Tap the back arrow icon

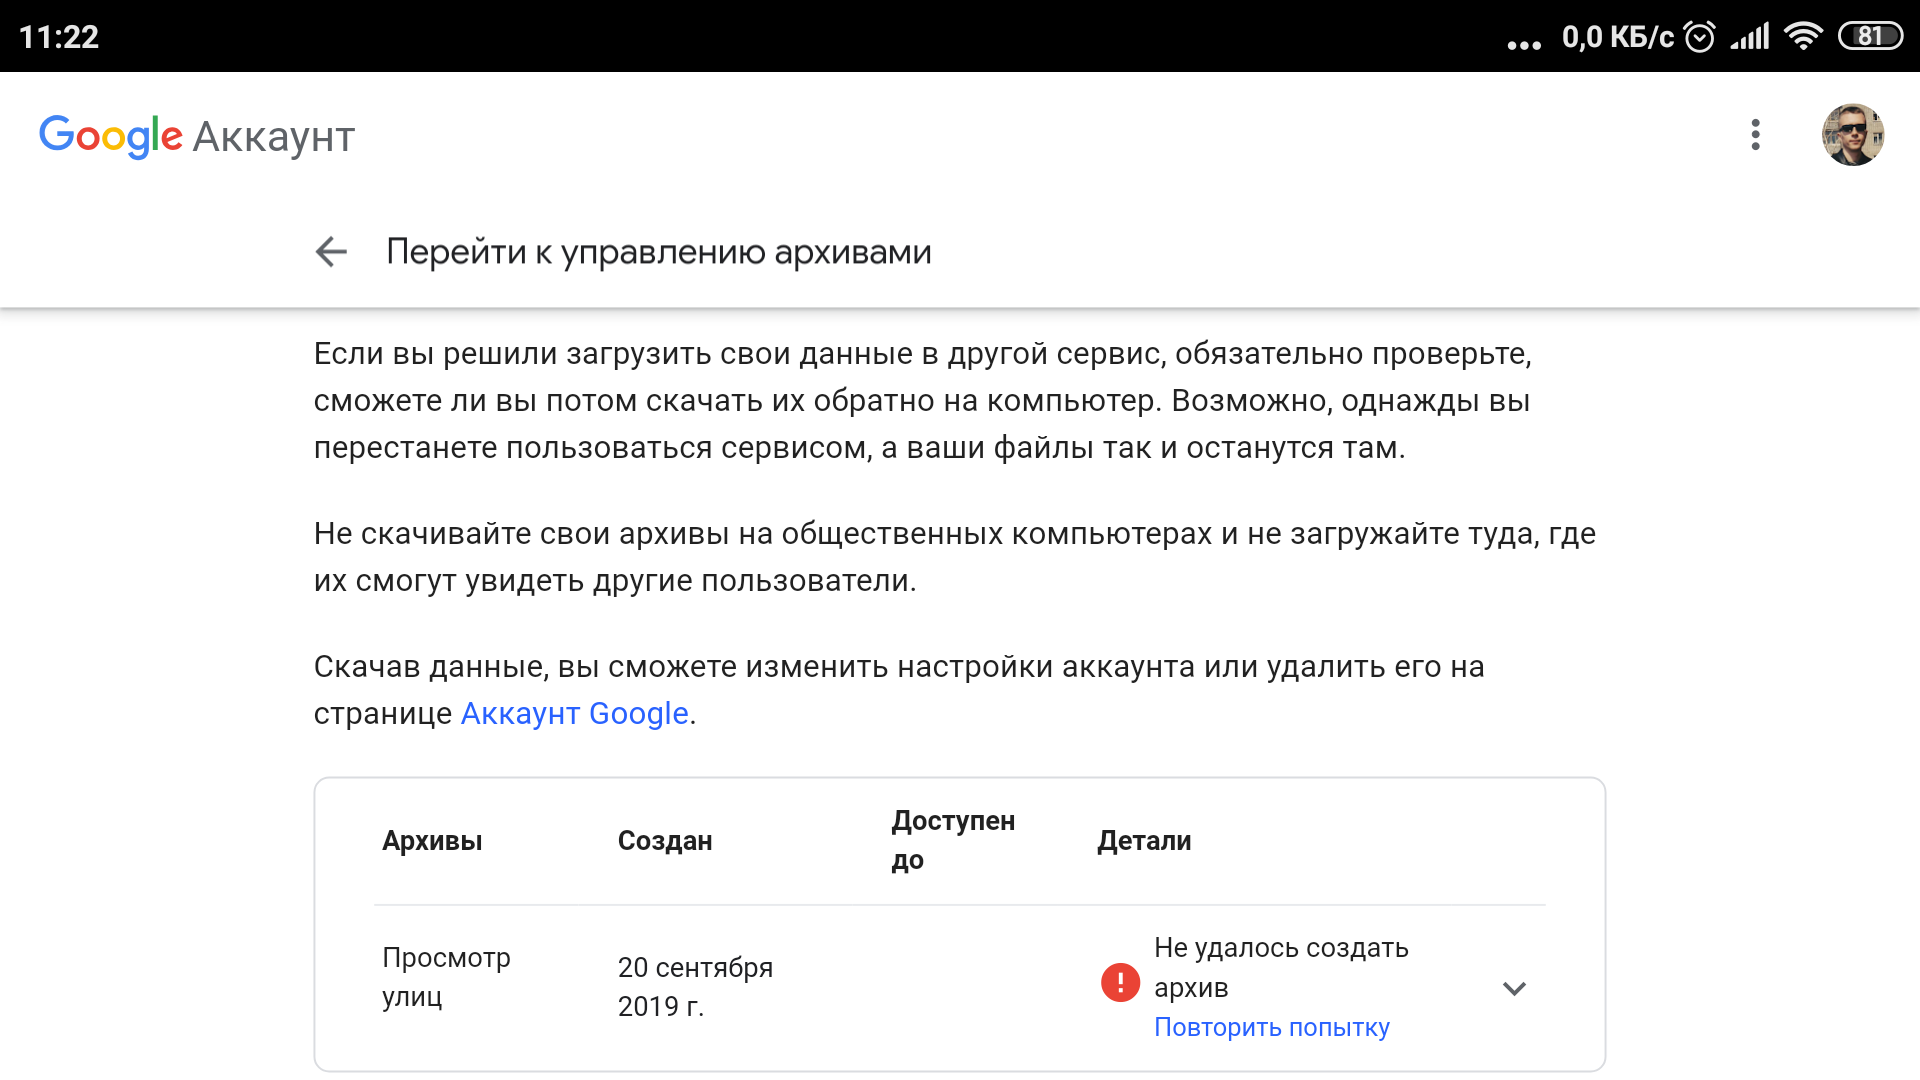coord(331,252)
